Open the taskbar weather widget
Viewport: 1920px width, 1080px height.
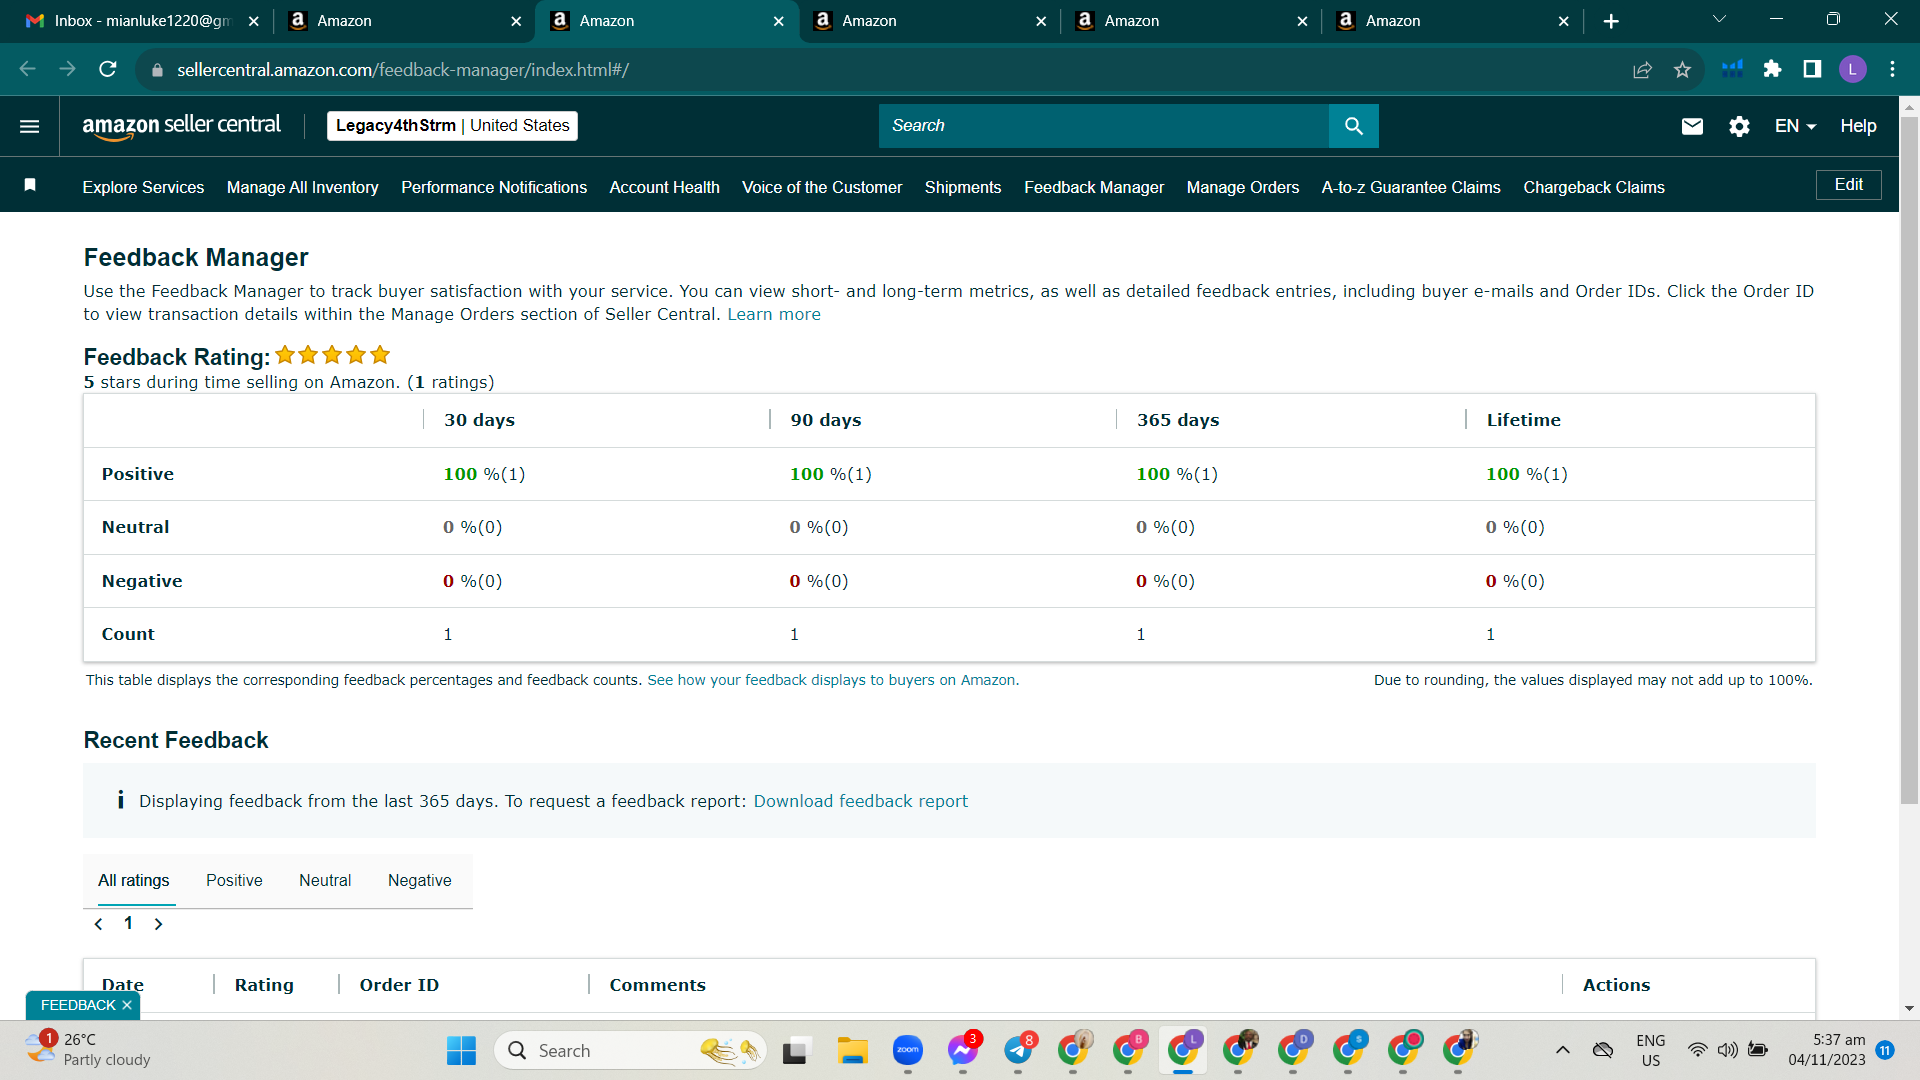pos(88,1050)
